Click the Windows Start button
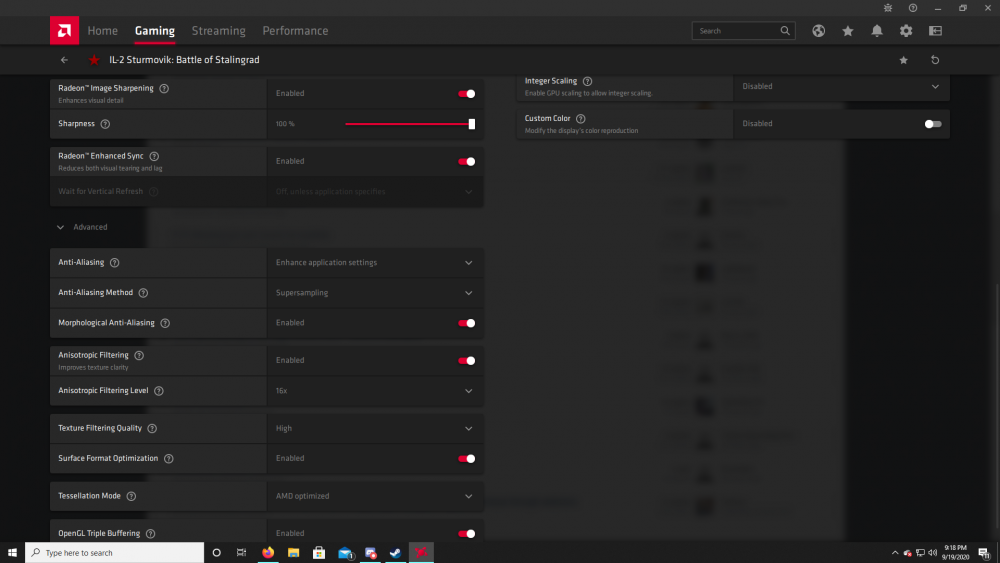Viewport: 1000px width, 563px height. coord(13,552)
